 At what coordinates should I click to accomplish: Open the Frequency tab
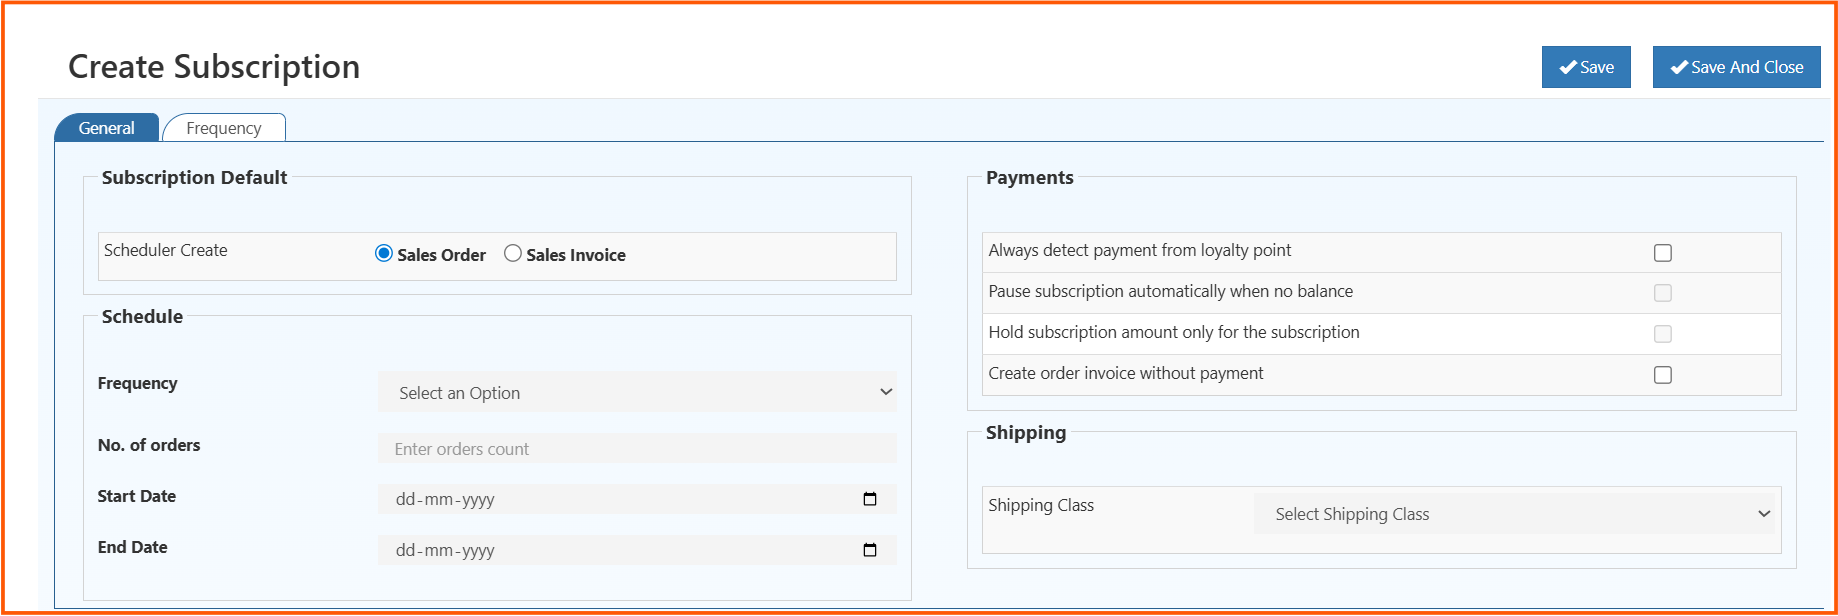point(224,128)
